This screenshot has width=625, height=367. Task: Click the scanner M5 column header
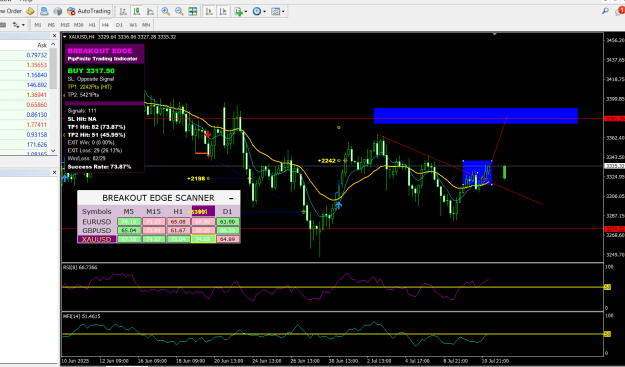(128, 212)
